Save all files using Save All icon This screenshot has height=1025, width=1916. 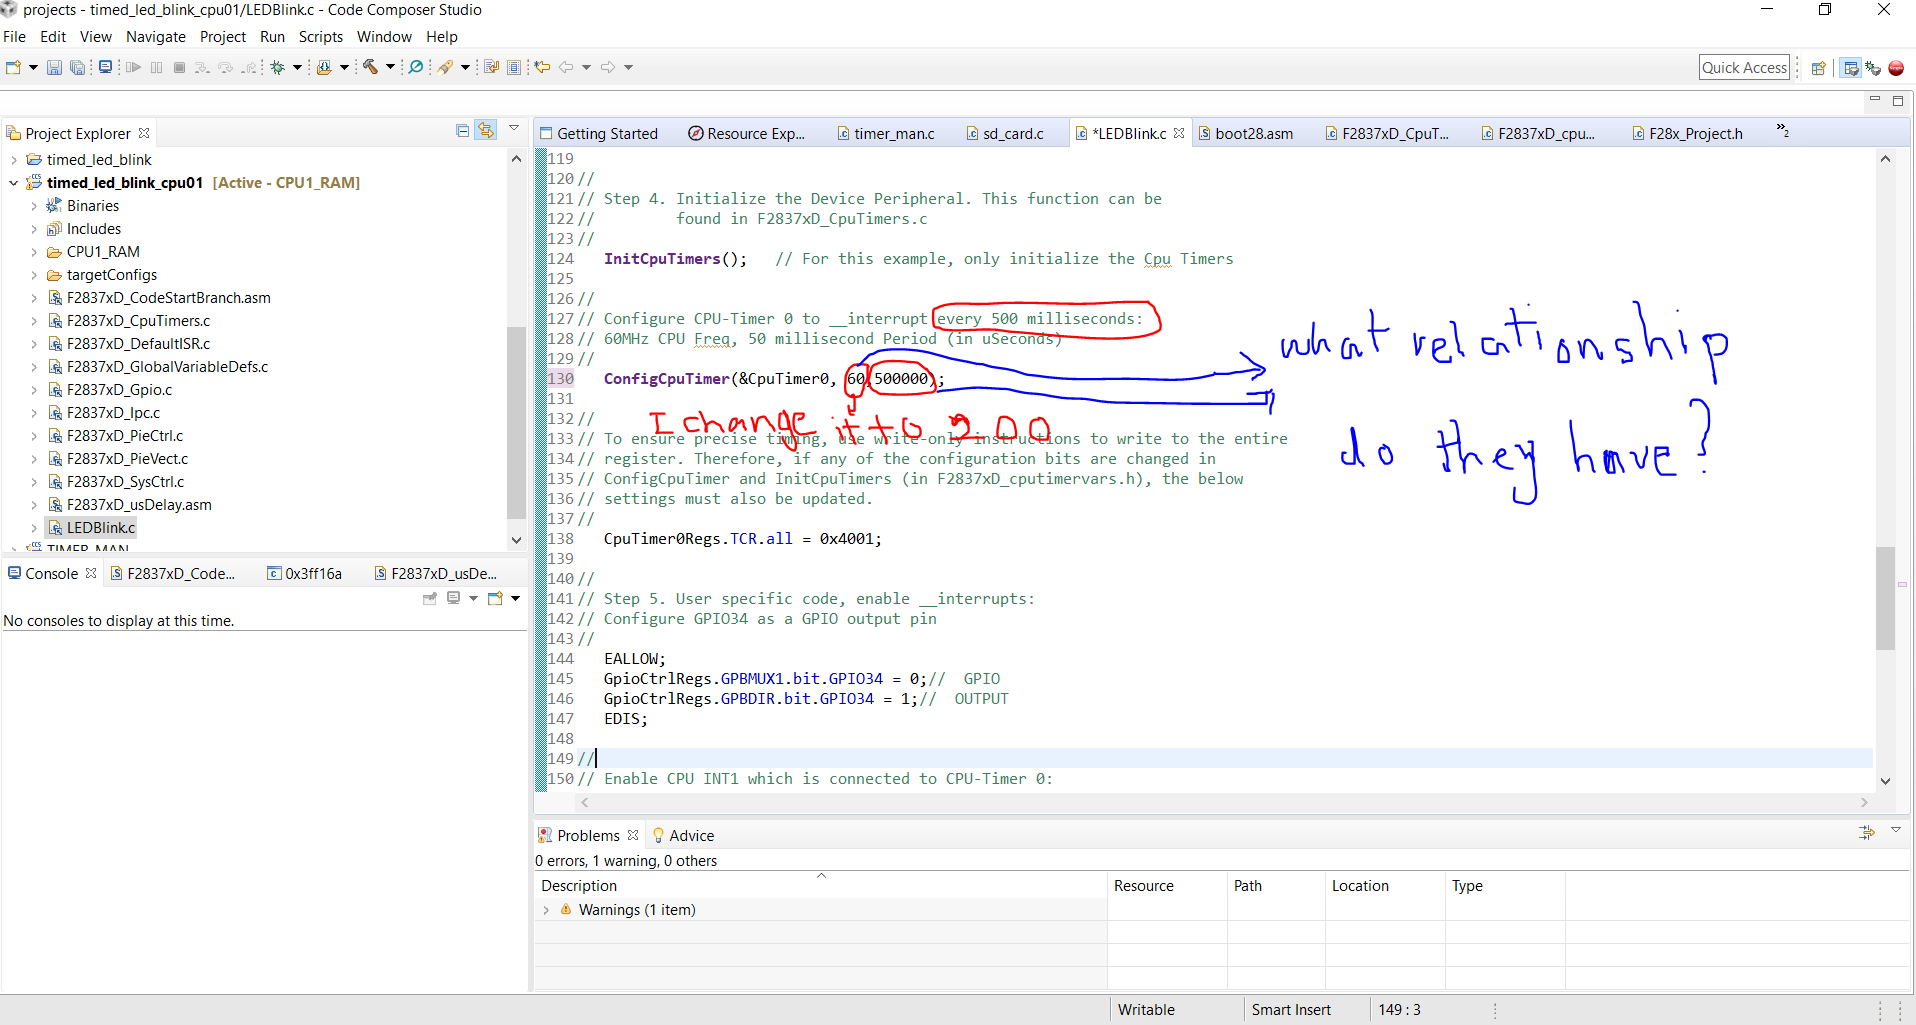[x=77, y=67]
